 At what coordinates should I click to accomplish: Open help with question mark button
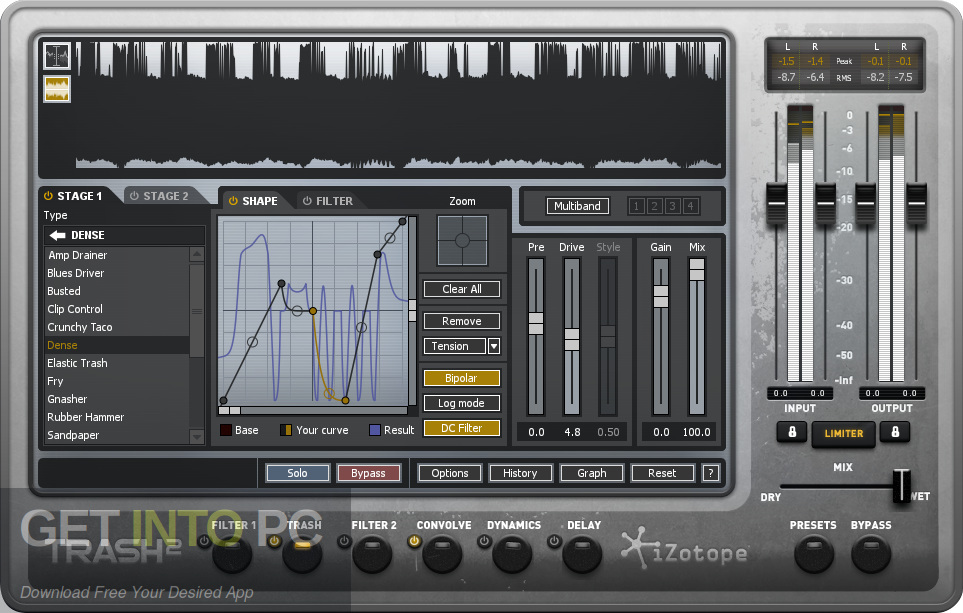click(x=711, y=473)
